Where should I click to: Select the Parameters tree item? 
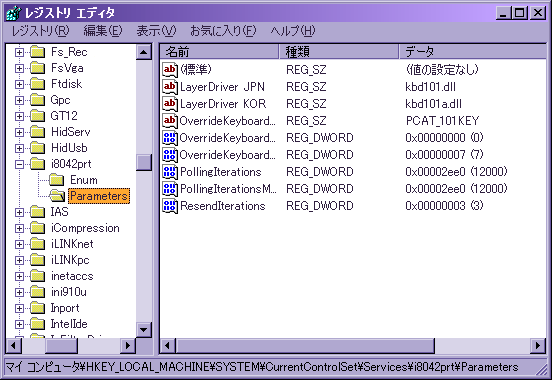point(99,196)
